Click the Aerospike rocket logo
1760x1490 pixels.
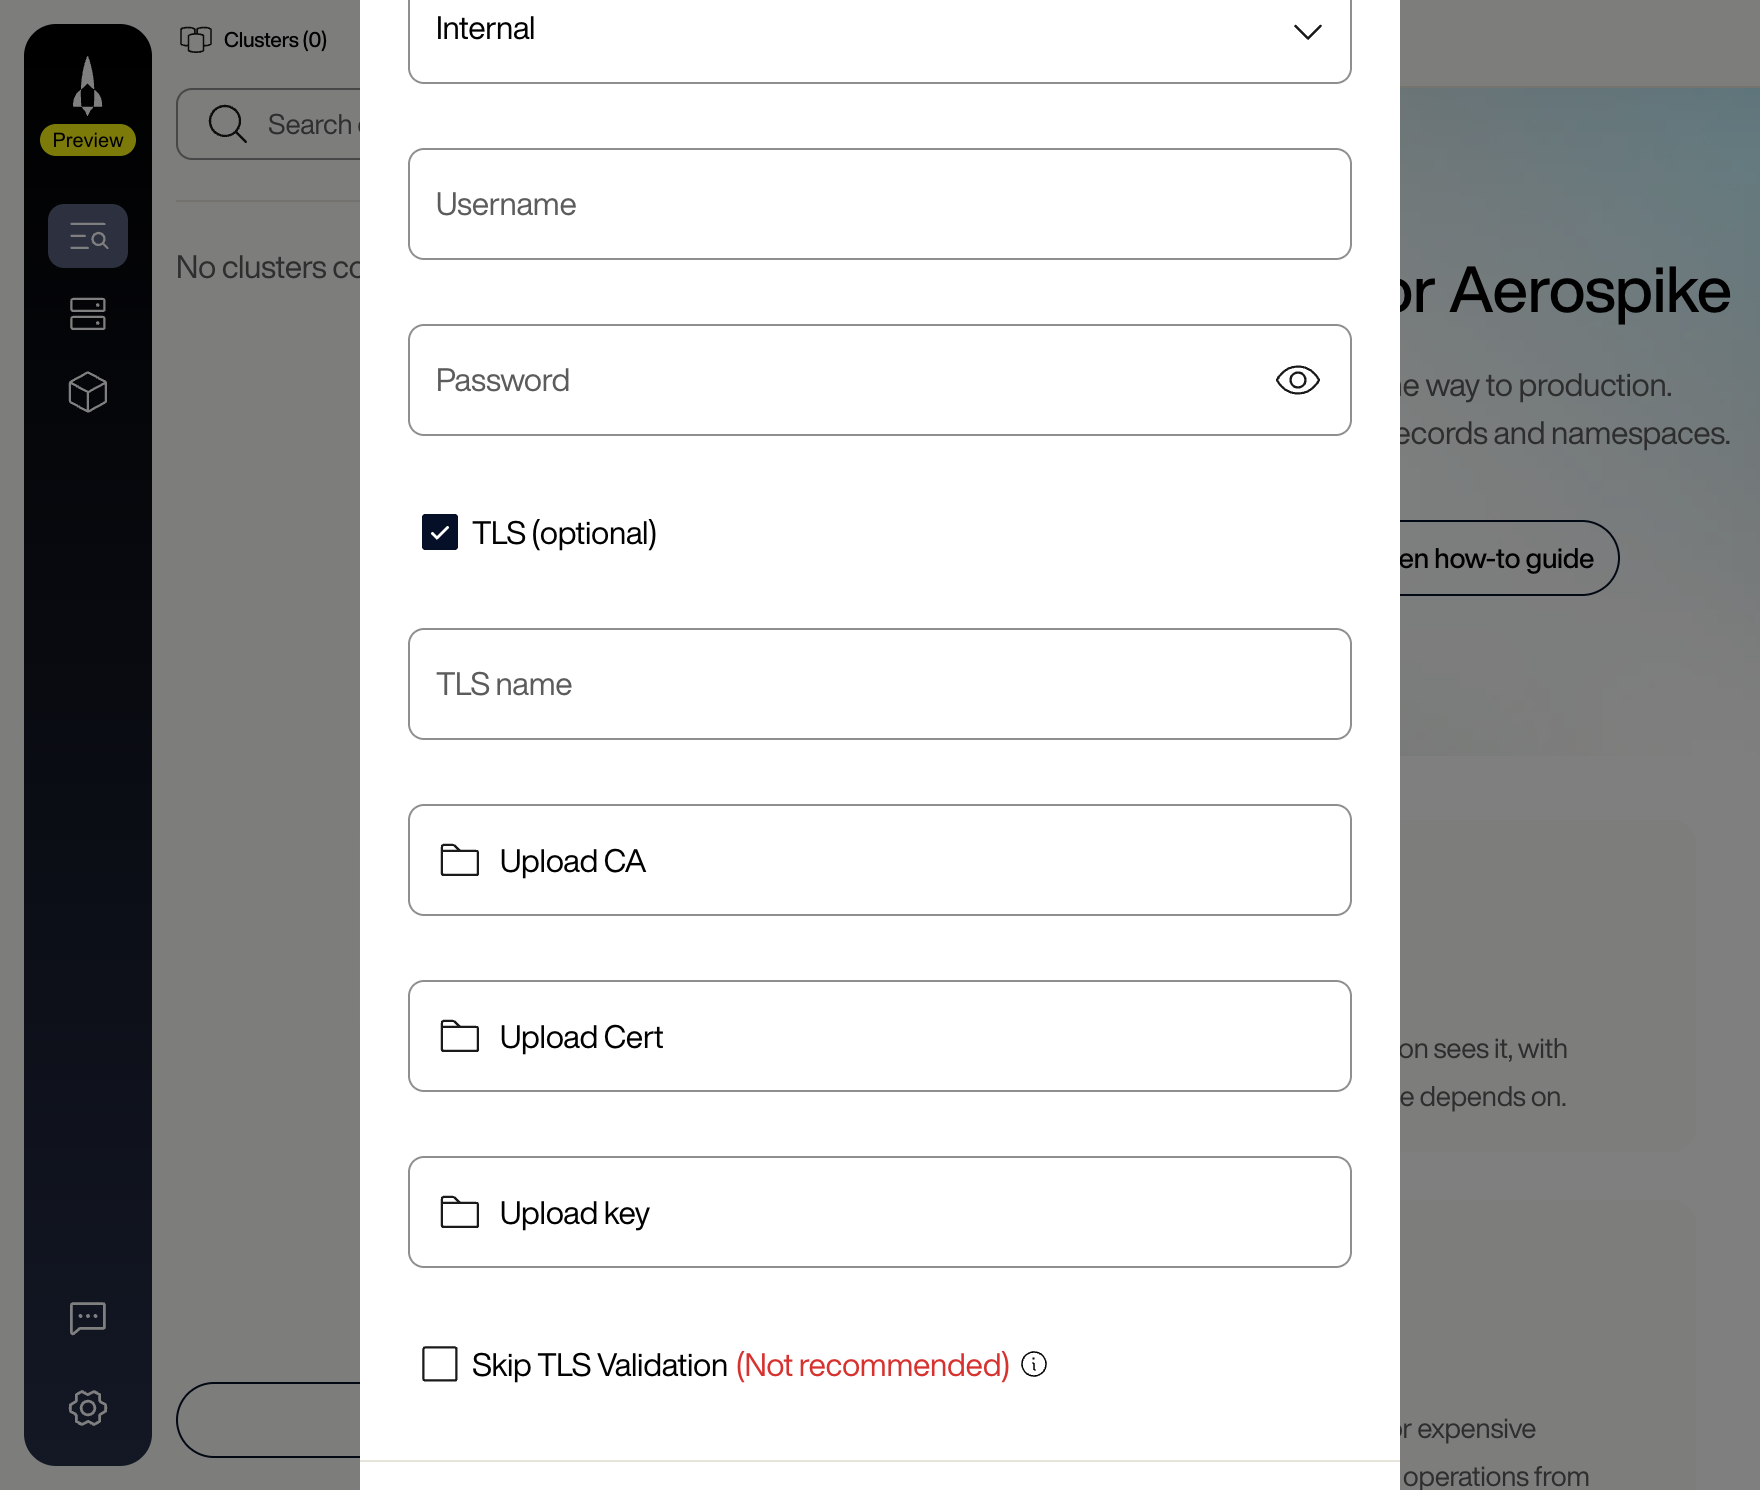(88, 85)
